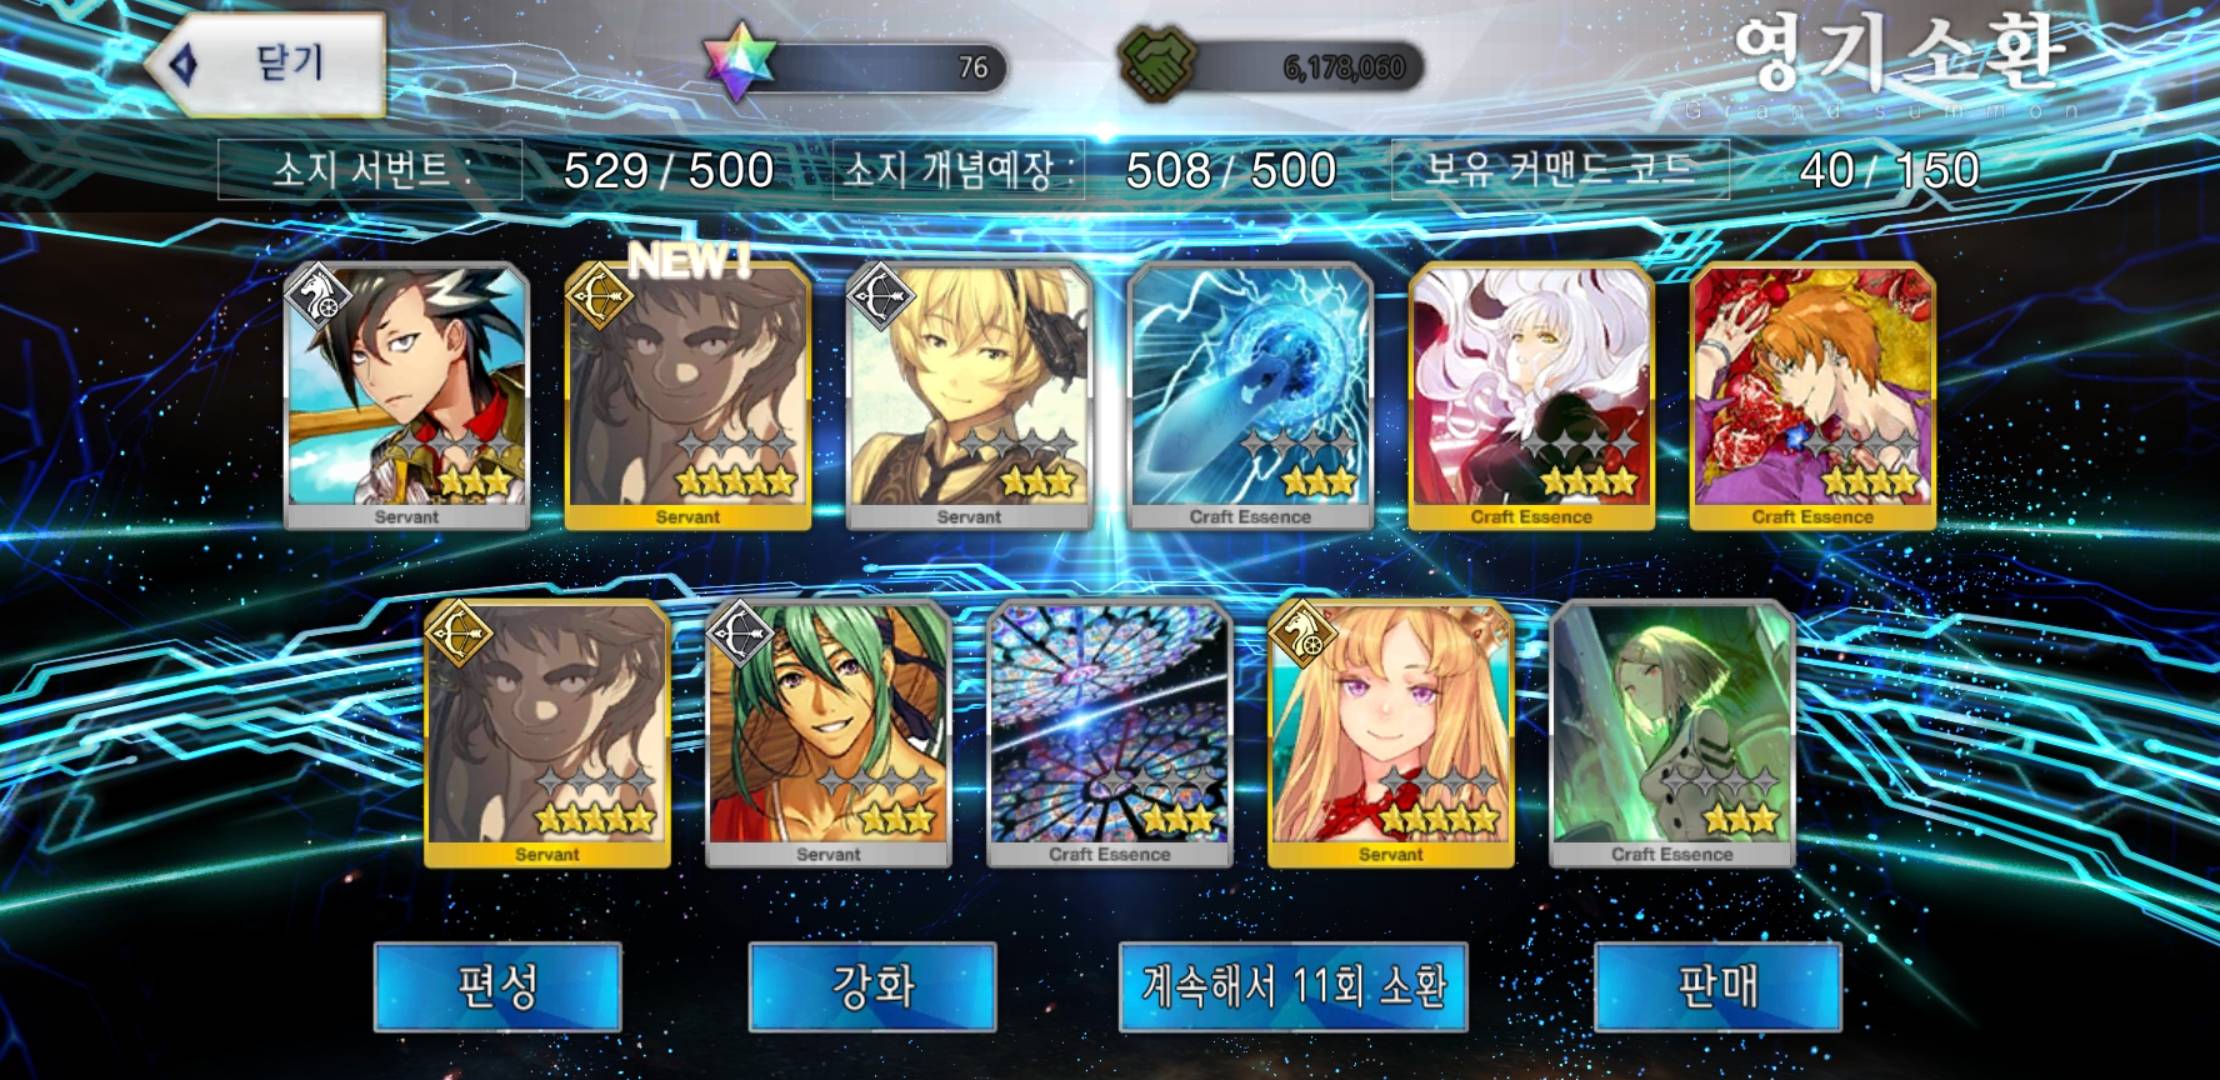Image resolution: width=2220 pixels, height=1080 pixels.
Task: Open the 강화 enhancement menu
Action: tap(872, 987)
